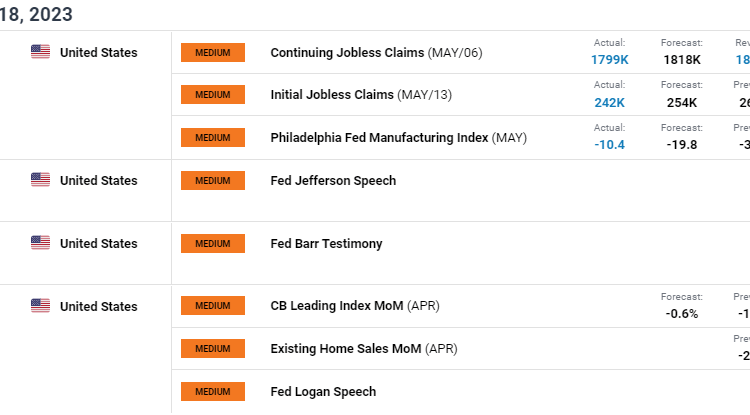The image size is (750, 415).
Task: Open the Fed Jefferson Speech entry
Action: click(333, 180)
